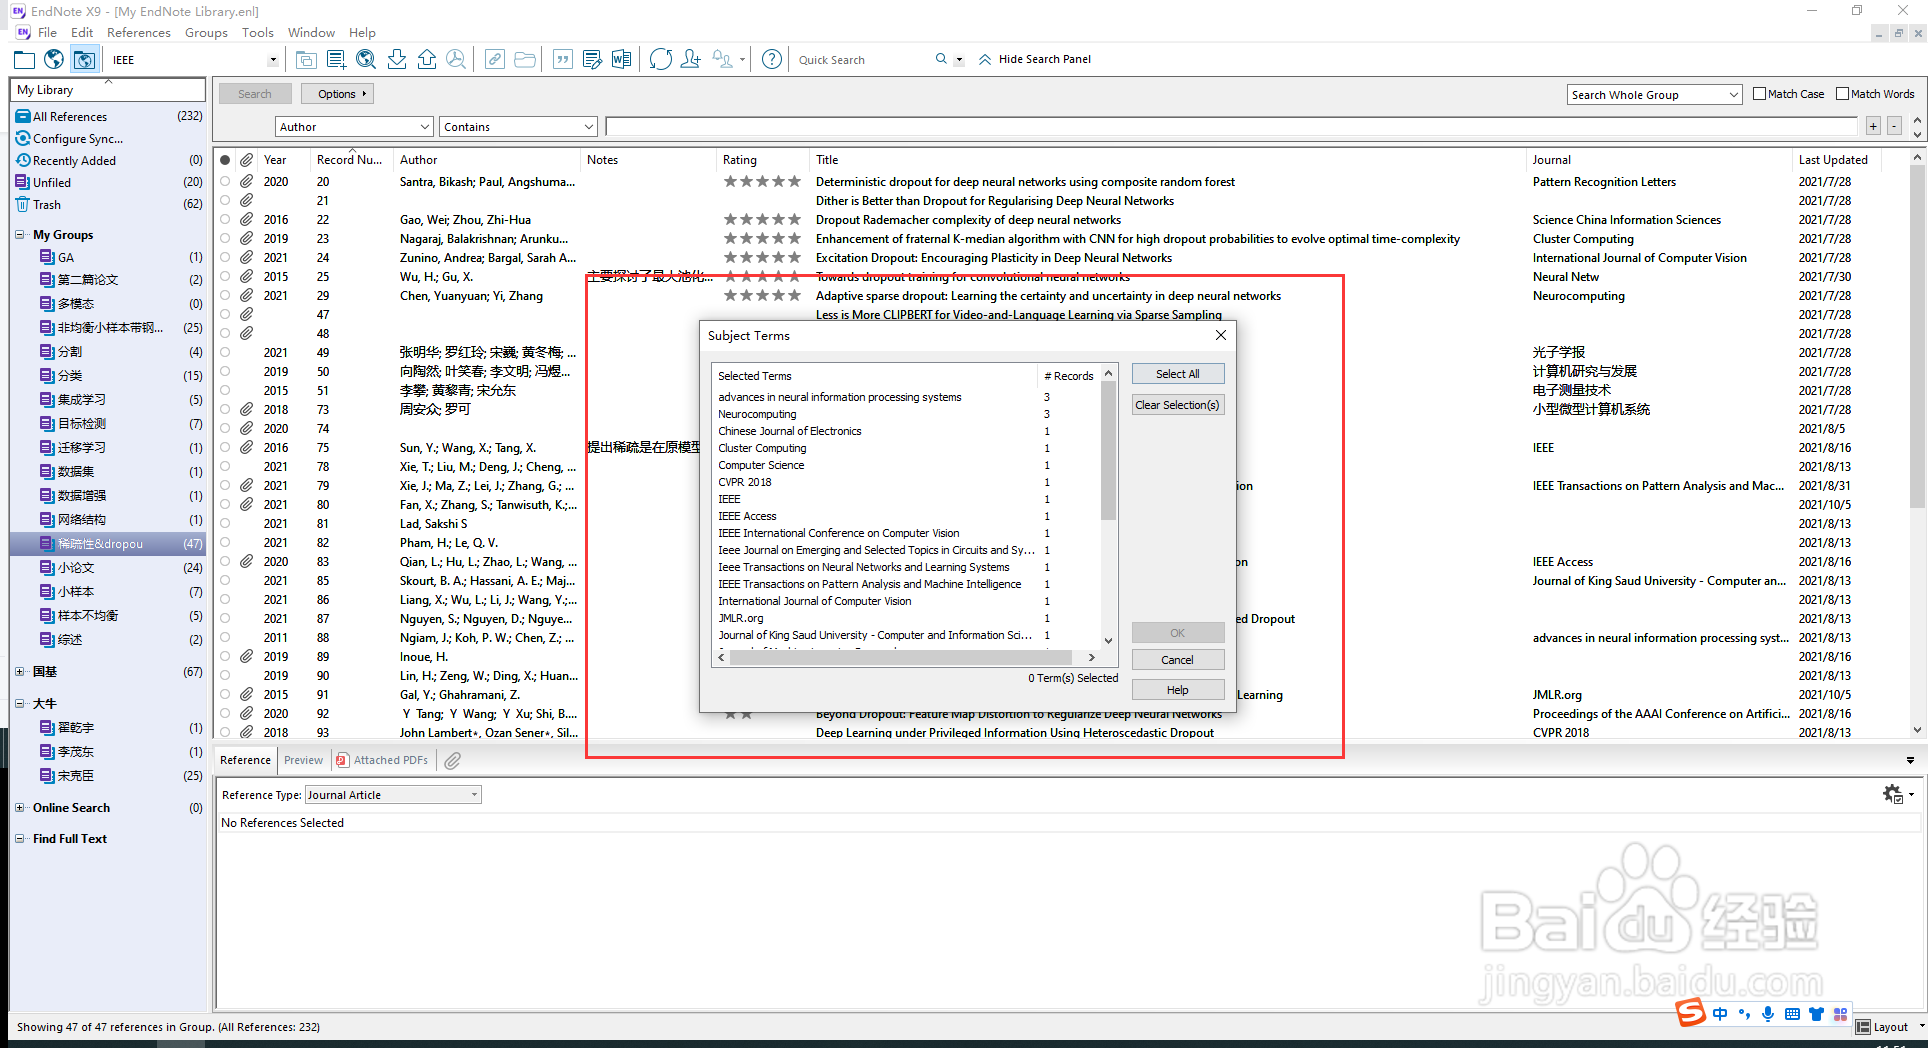Click the Go to Word Processor icon
This screenshot has height=1048, width=1928.
click(622, 60)
